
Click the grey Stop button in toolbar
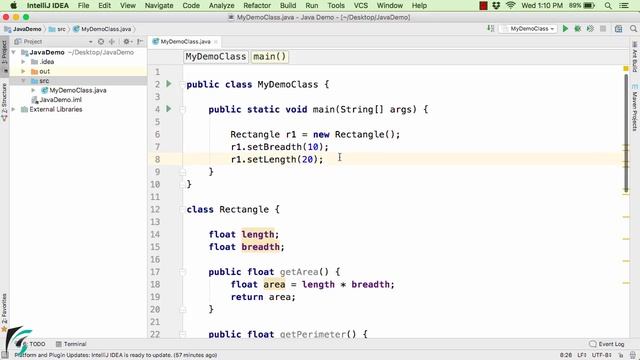[603, 29]
